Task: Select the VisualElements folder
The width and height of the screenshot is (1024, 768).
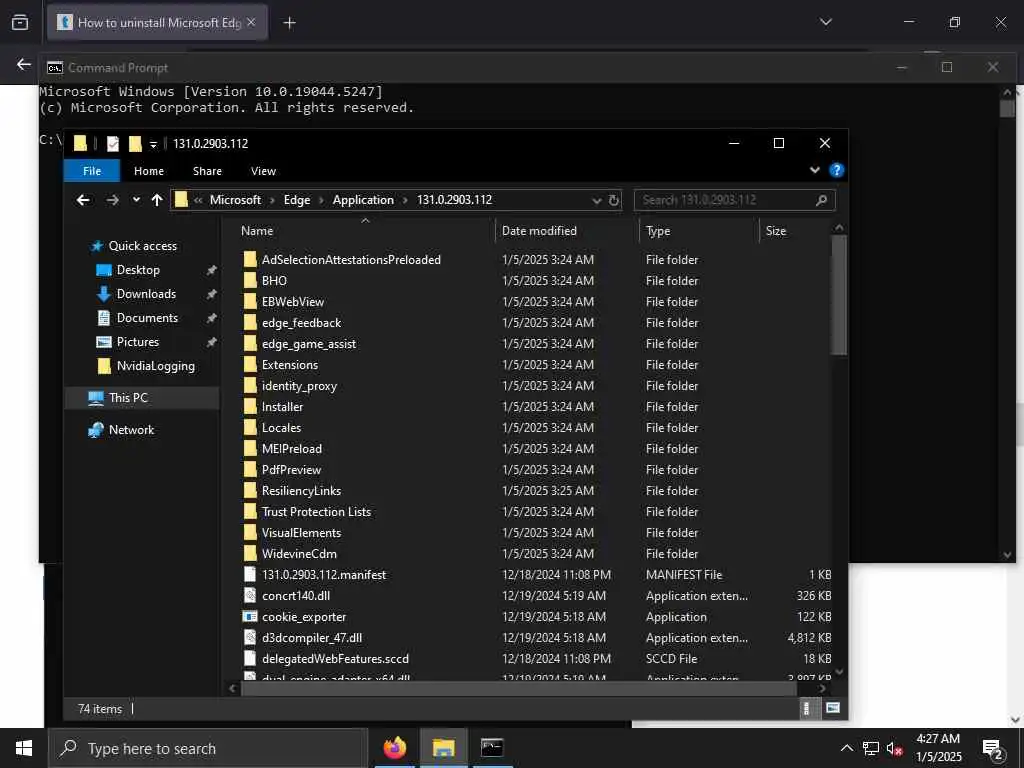Action: (x=301, y=533)
